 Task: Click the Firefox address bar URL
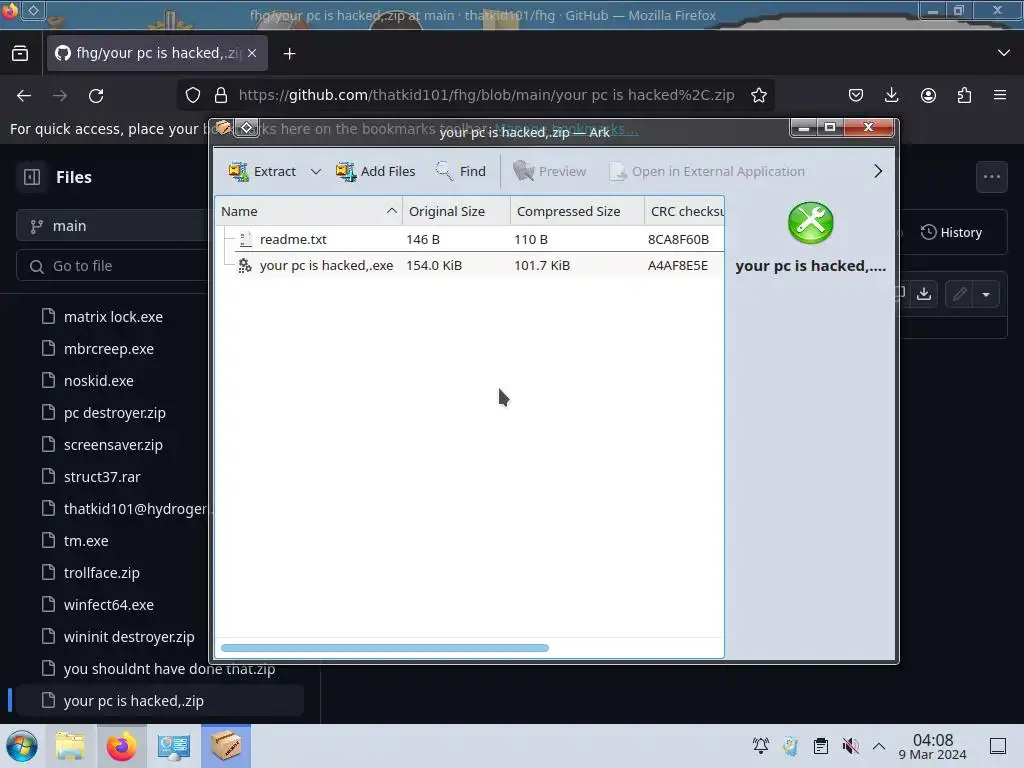(x=486, y=95)
